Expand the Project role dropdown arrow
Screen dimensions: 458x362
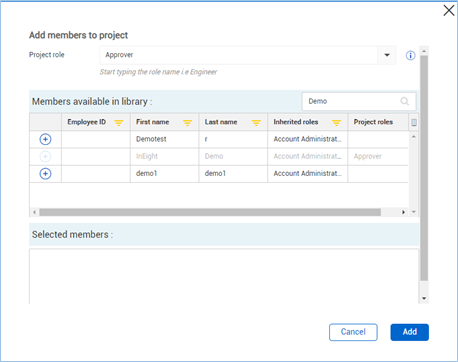[x=387, y=55]
